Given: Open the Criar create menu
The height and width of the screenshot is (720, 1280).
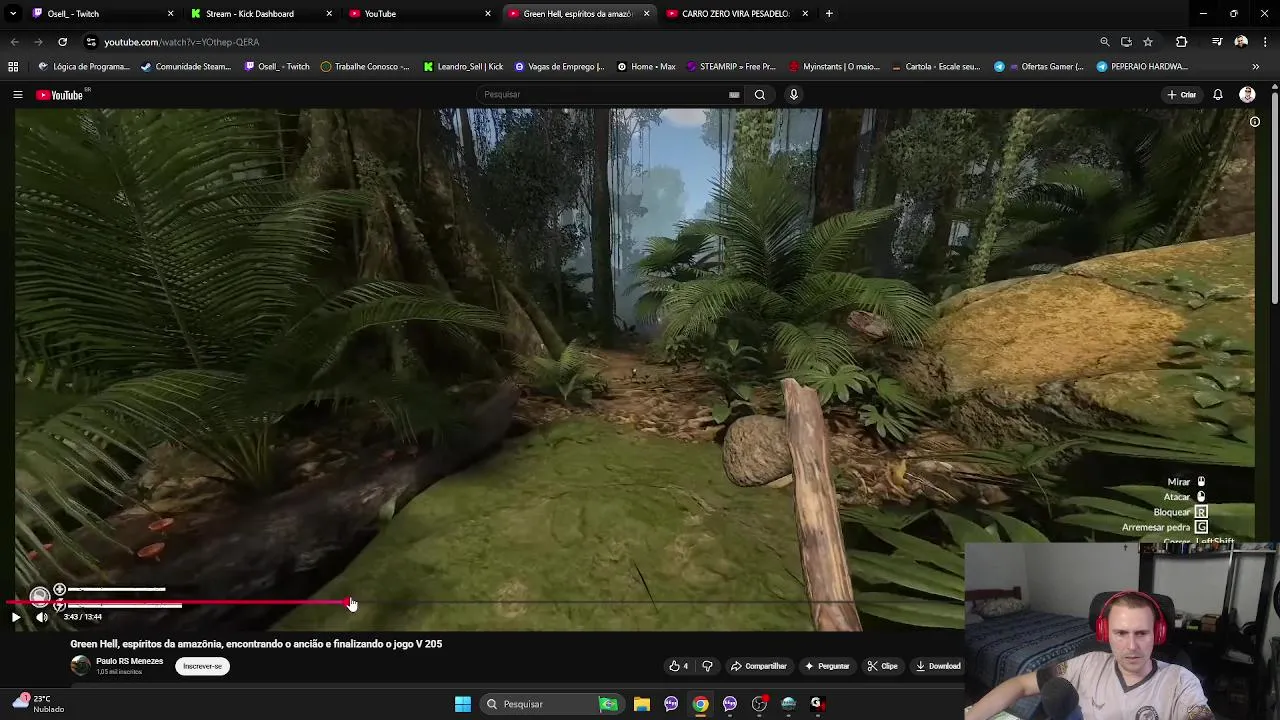Looking at the screenshot, I should click(x=1181, y=95).
